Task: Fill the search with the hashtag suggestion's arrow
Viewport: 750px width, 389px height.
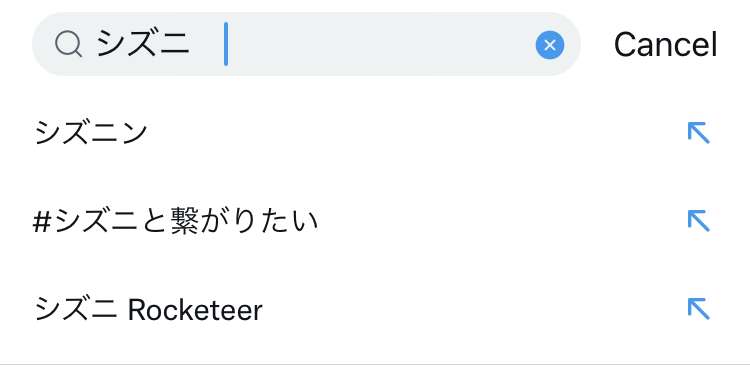Action: [x=698, y=221]
